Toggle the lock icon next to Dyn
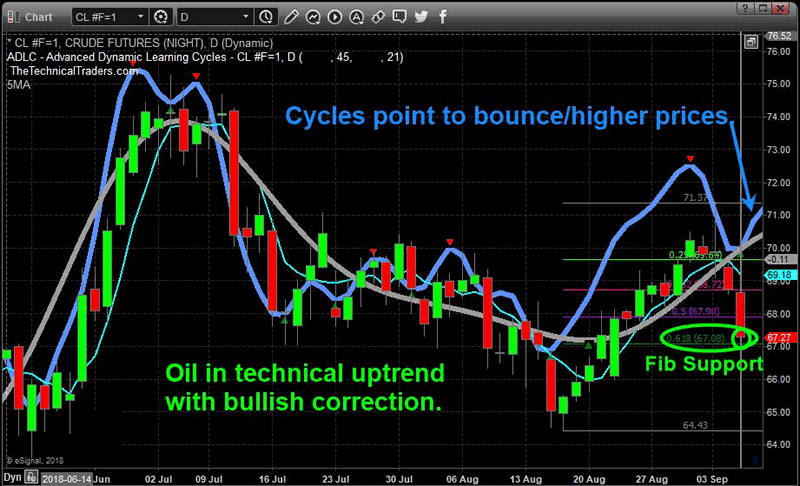 (31, 477)
